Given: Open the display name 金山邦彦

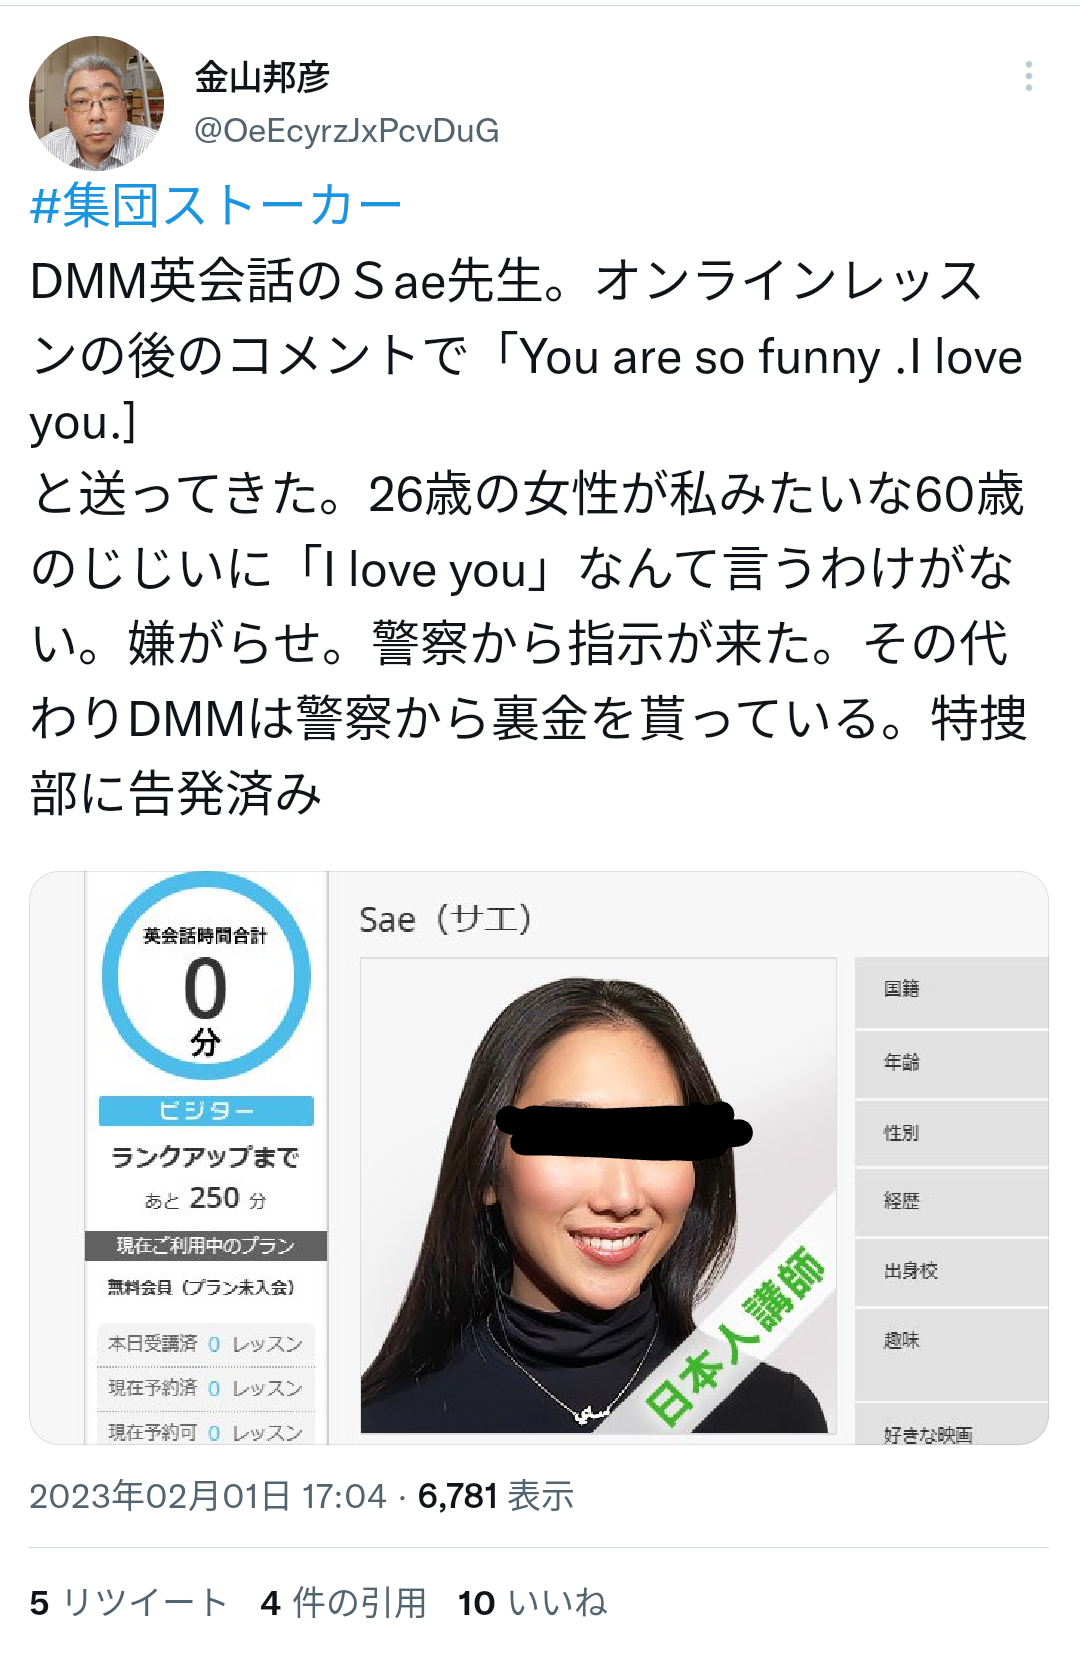Looking at the screenshot, I should pyautogui.click(x=262, y=77).
